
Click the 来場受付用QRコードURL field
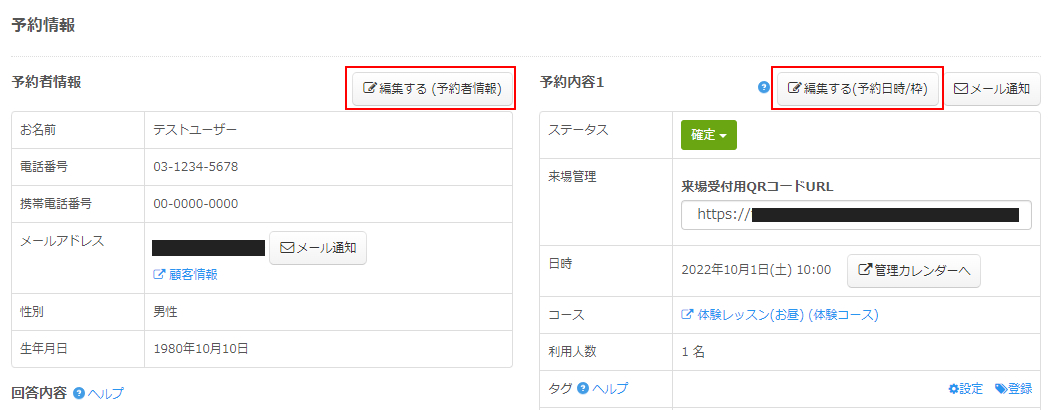click(856, 214)
